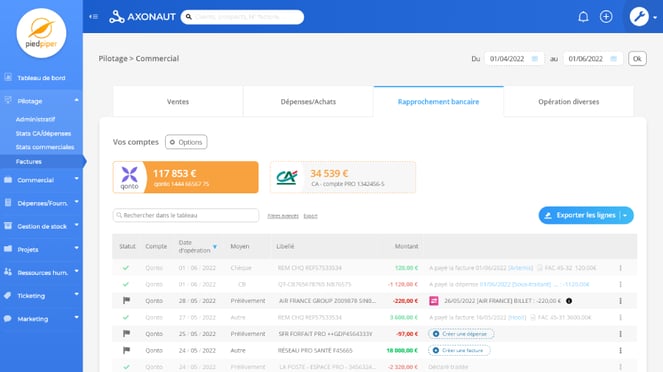Focus Rechercher dans le tableau field
This screenshot has width=663, height=372.
[186, 215]
